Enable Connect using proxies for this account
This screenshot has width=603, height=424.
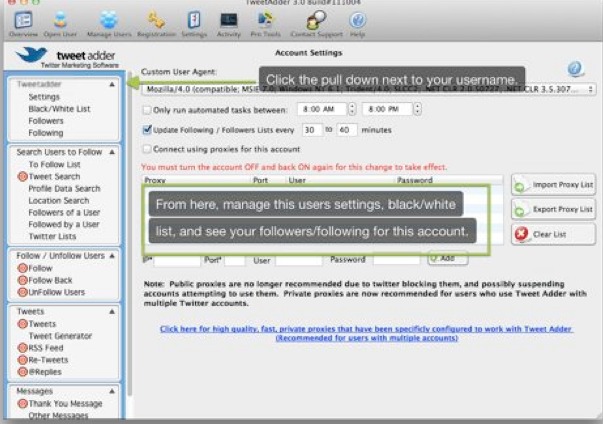(147, 149)
